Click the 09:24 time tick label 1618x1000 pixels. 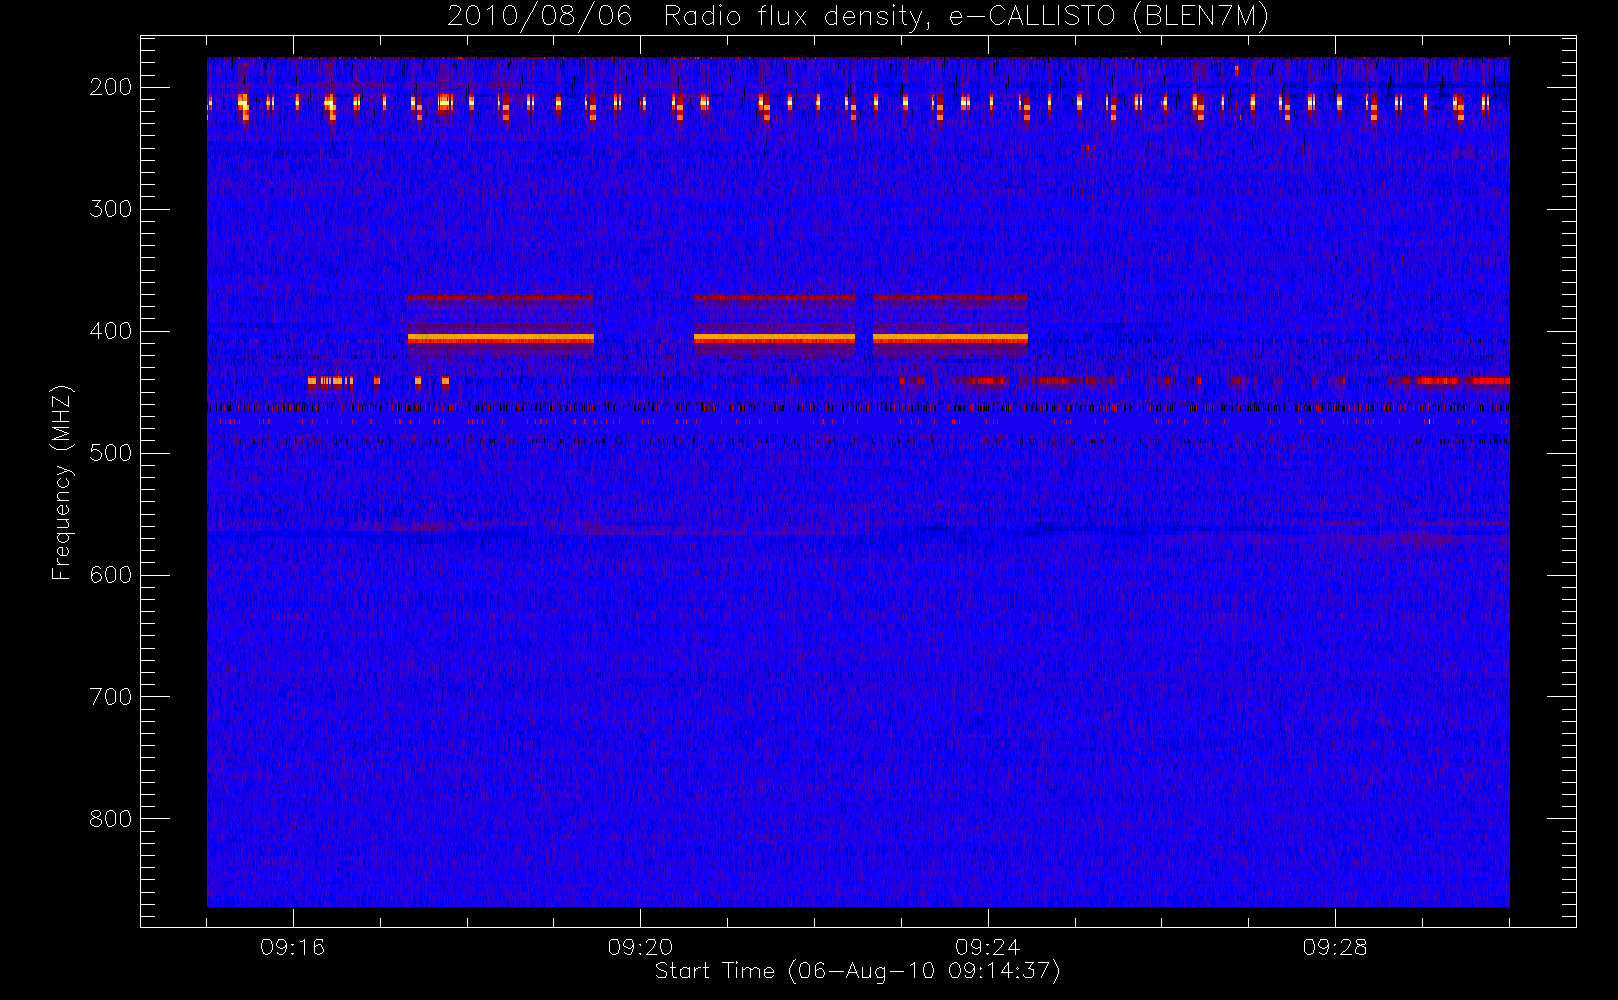988,947
